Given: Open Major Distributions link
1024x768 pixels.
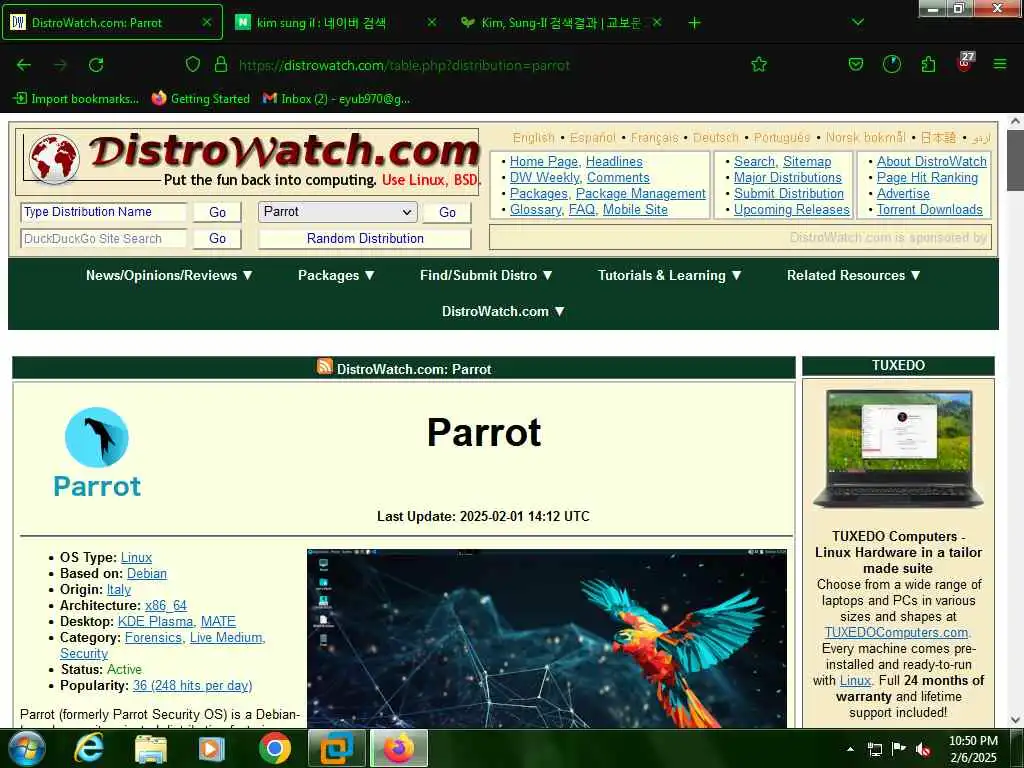Looking at the screenshot, I should (788, 178).
